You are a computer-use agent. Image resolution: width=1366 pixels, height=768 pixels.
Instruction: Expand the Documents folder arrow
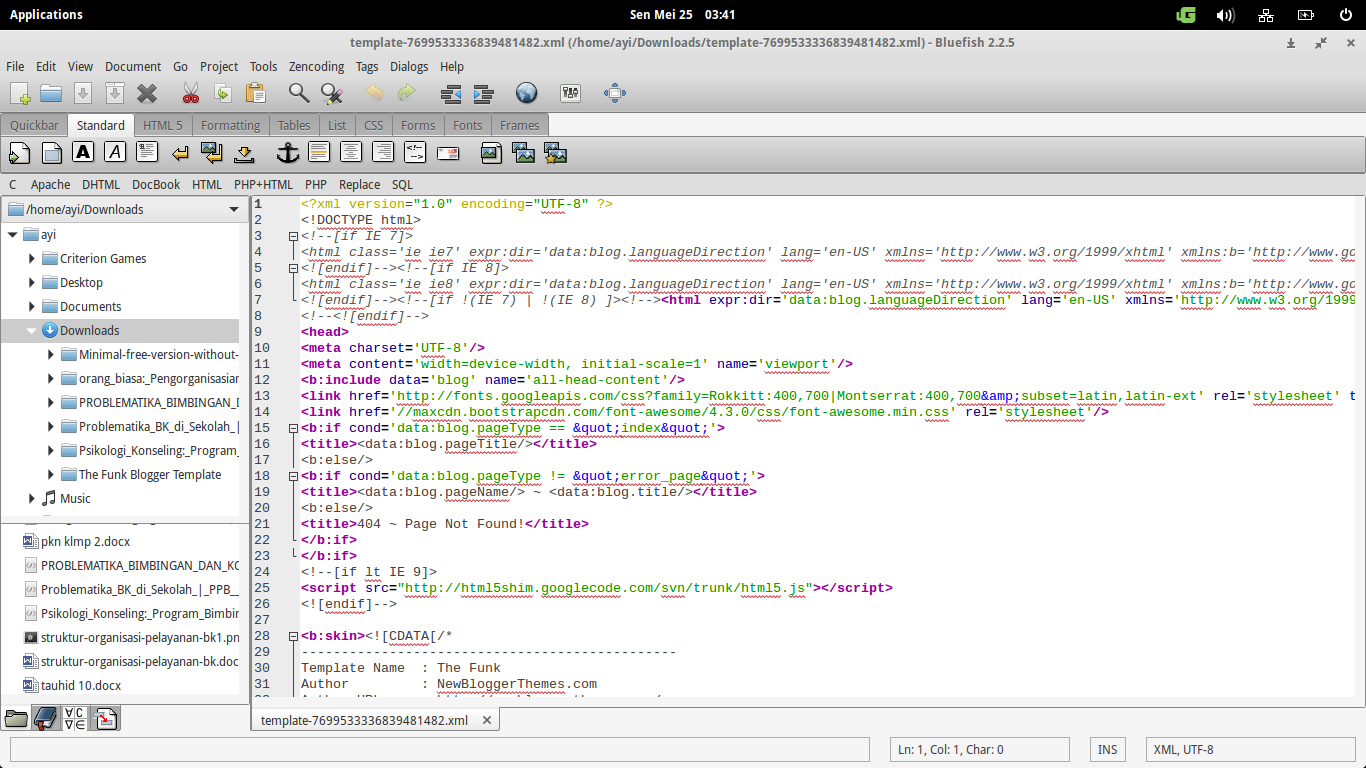click(33, 307)
